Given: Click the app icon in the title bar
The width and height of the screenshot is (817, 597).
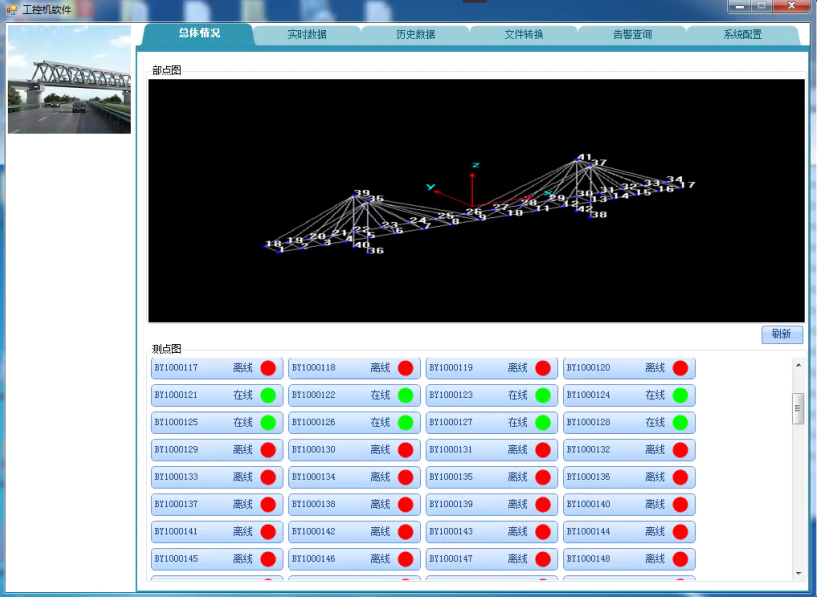Looking at the screenshot, I should click(12, 9).
